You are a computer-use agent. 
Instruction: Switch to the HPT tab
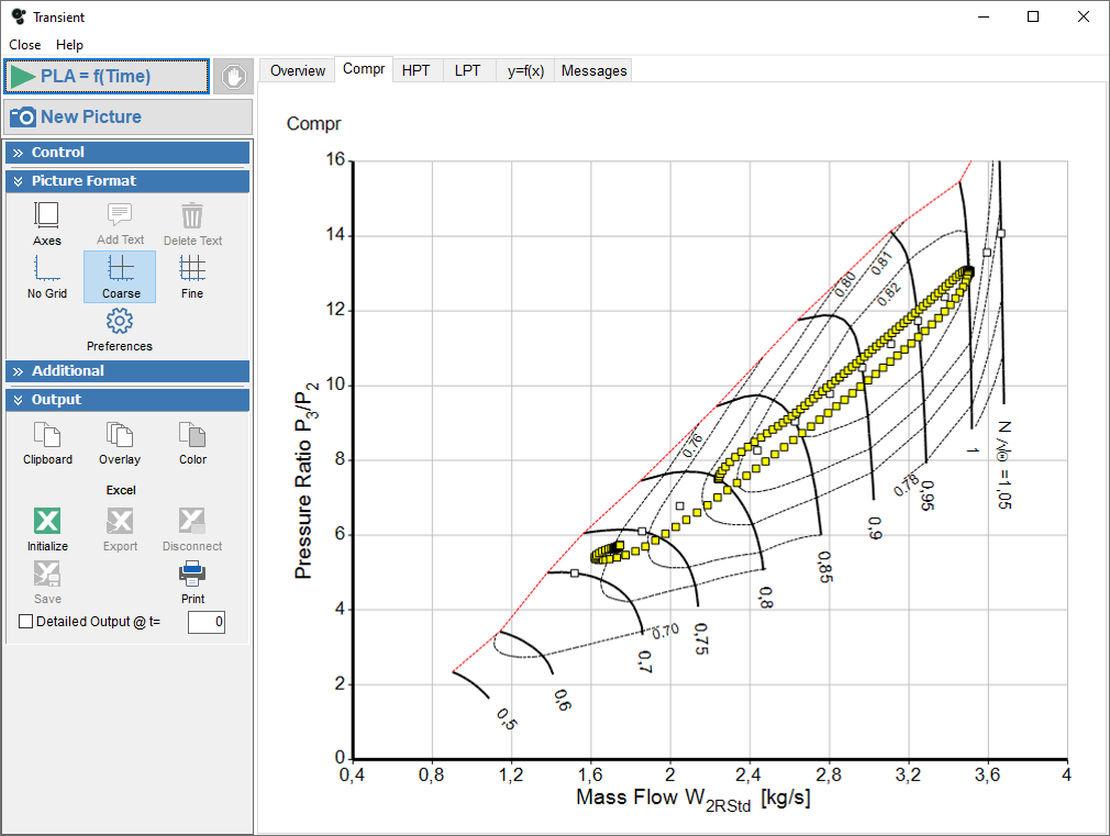(415, 71)
